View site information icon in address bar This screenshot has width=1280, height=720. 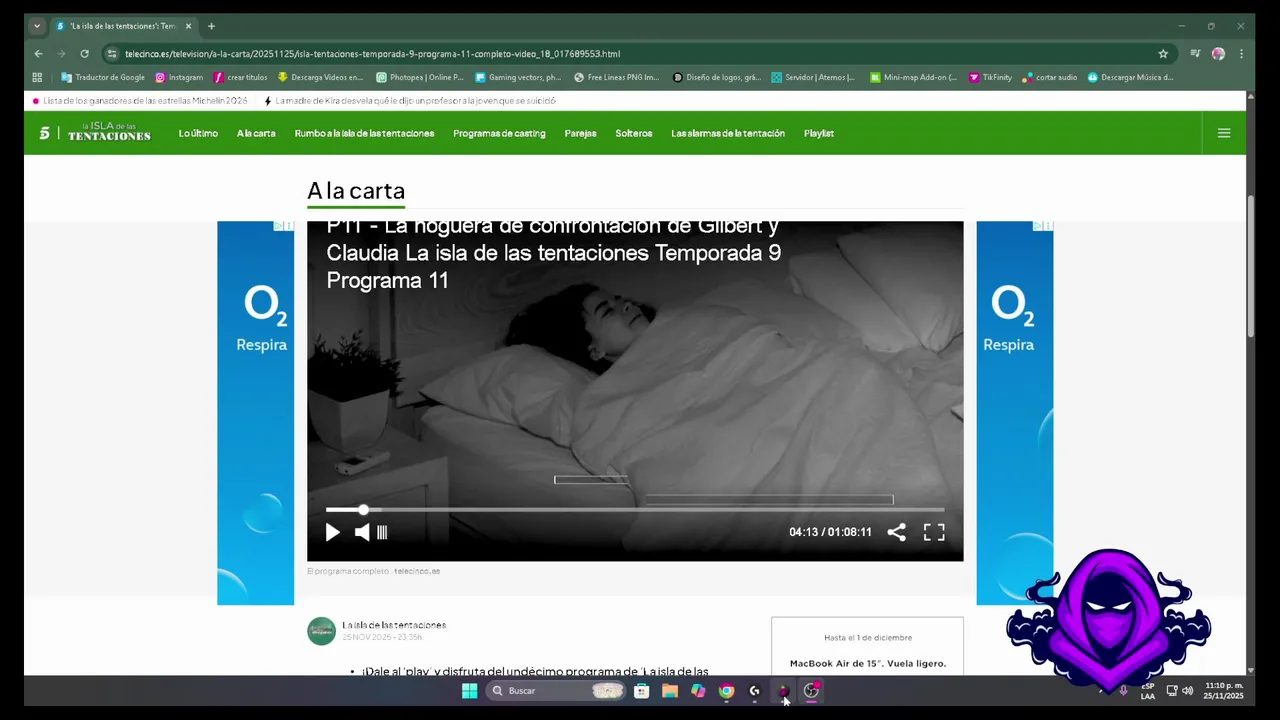point(112,54)
